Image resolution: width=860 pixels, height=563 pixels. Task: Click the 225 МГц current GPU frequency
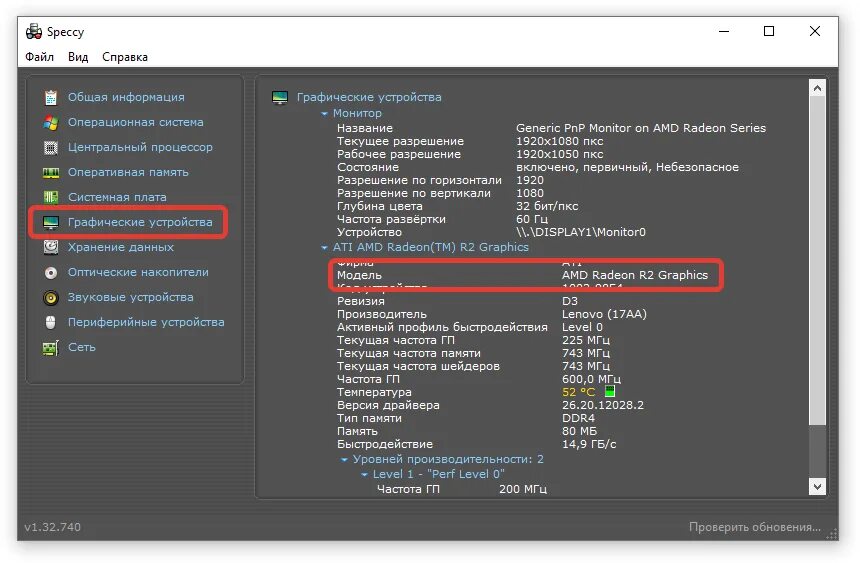pos(585,341)
